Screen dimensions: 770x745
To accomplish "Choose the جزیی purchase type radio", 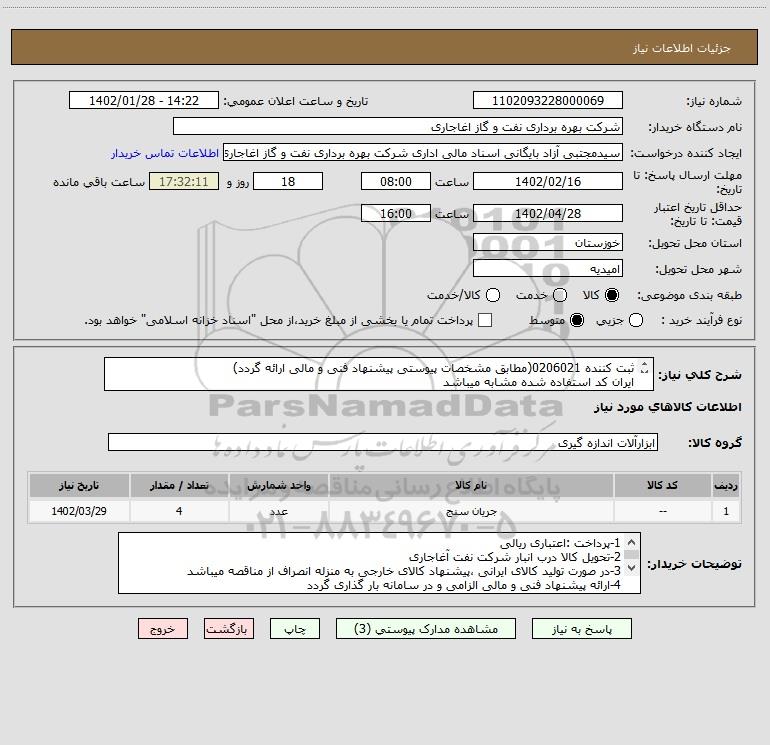I will 636,320.
